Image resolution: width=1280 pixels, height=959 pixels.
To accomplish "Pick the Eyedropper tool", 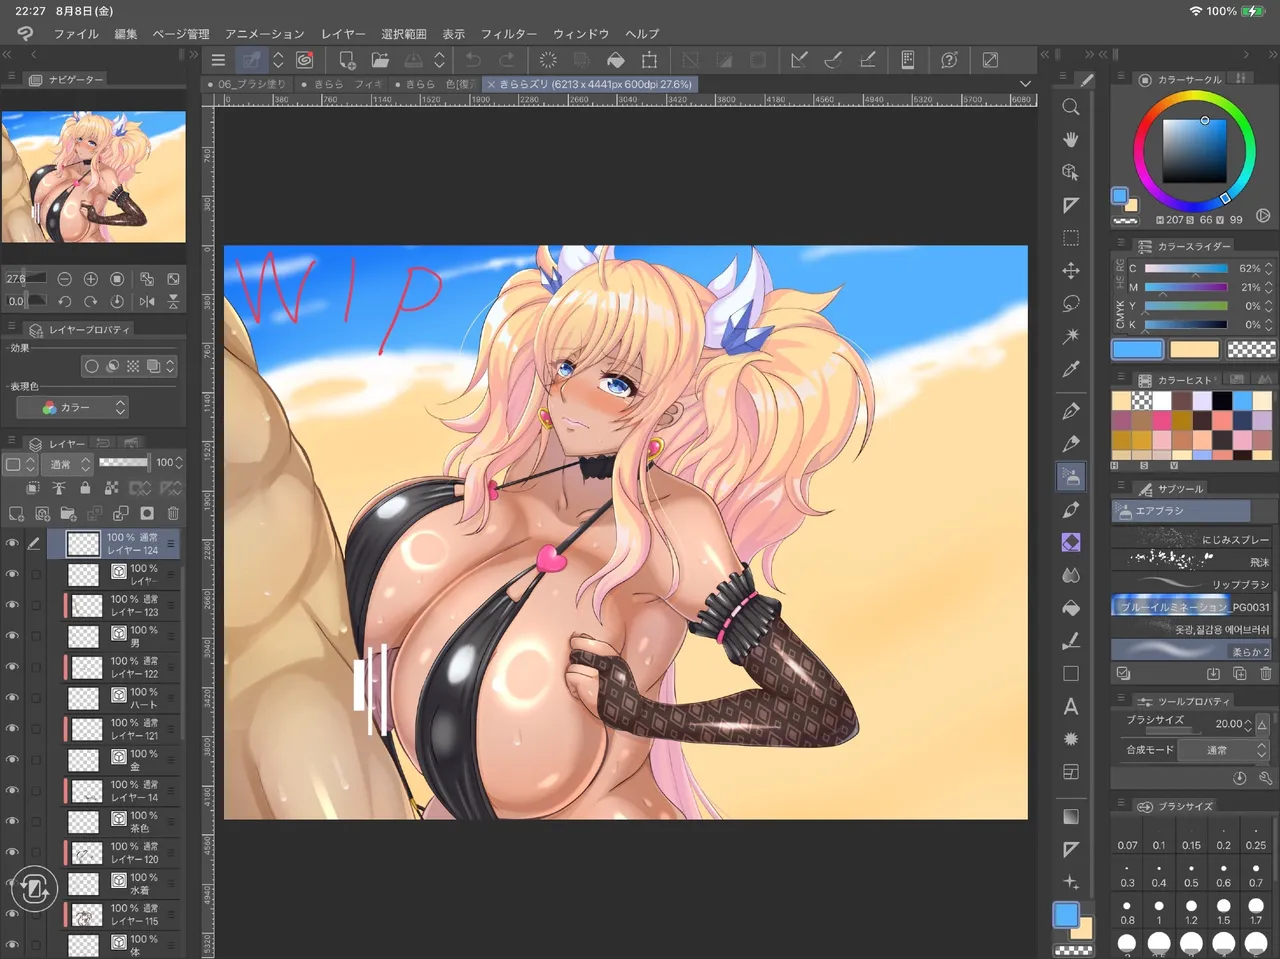I will pos(1070,369).
